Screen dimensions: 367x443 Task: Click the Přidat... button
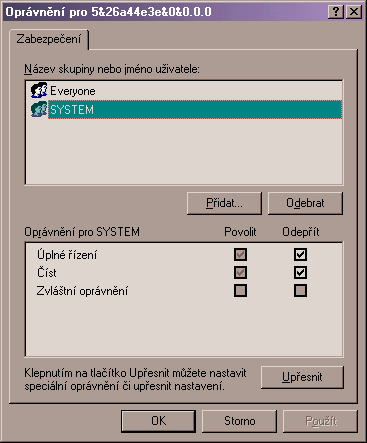pos(224,203)
